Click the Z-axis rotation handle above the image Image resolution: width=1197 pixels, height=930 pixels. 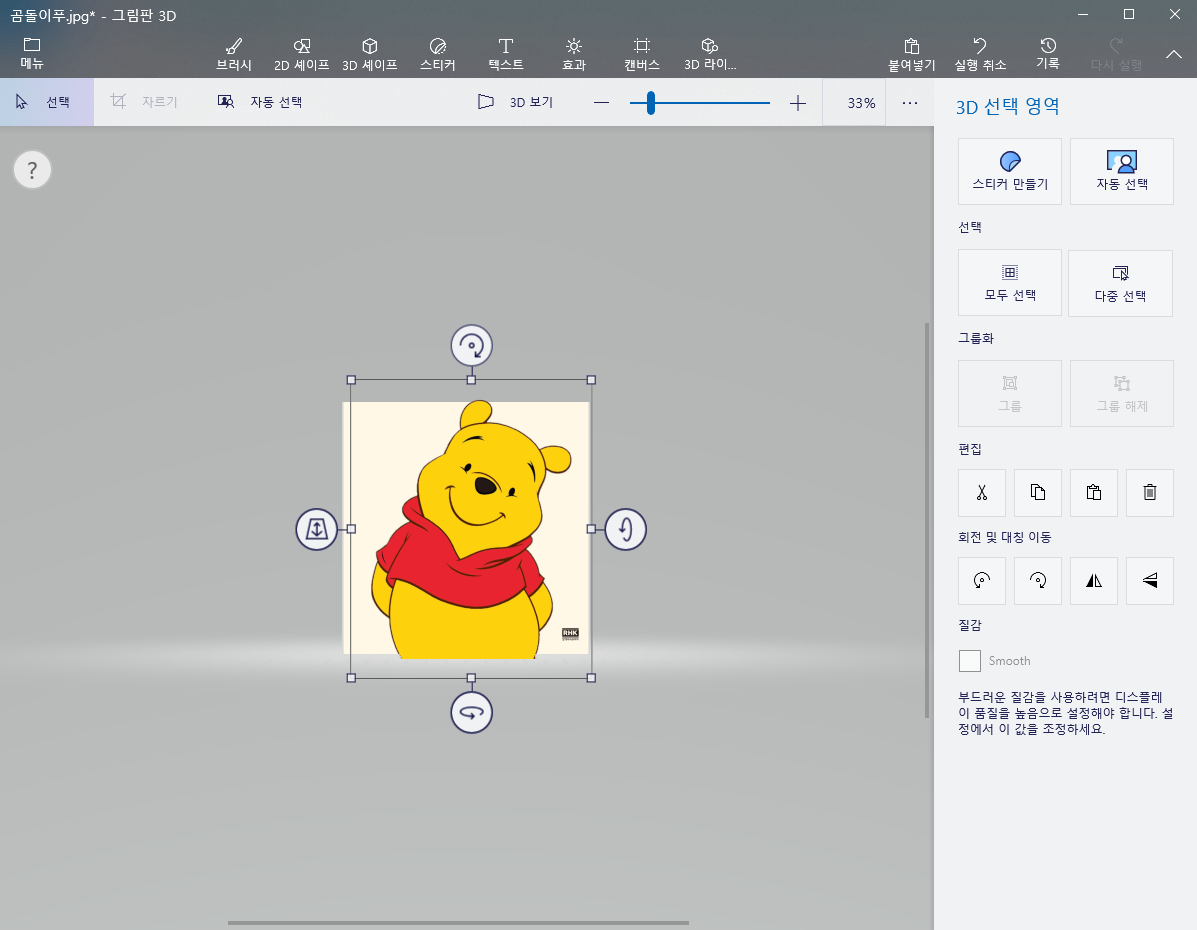[x=472, y=346]
